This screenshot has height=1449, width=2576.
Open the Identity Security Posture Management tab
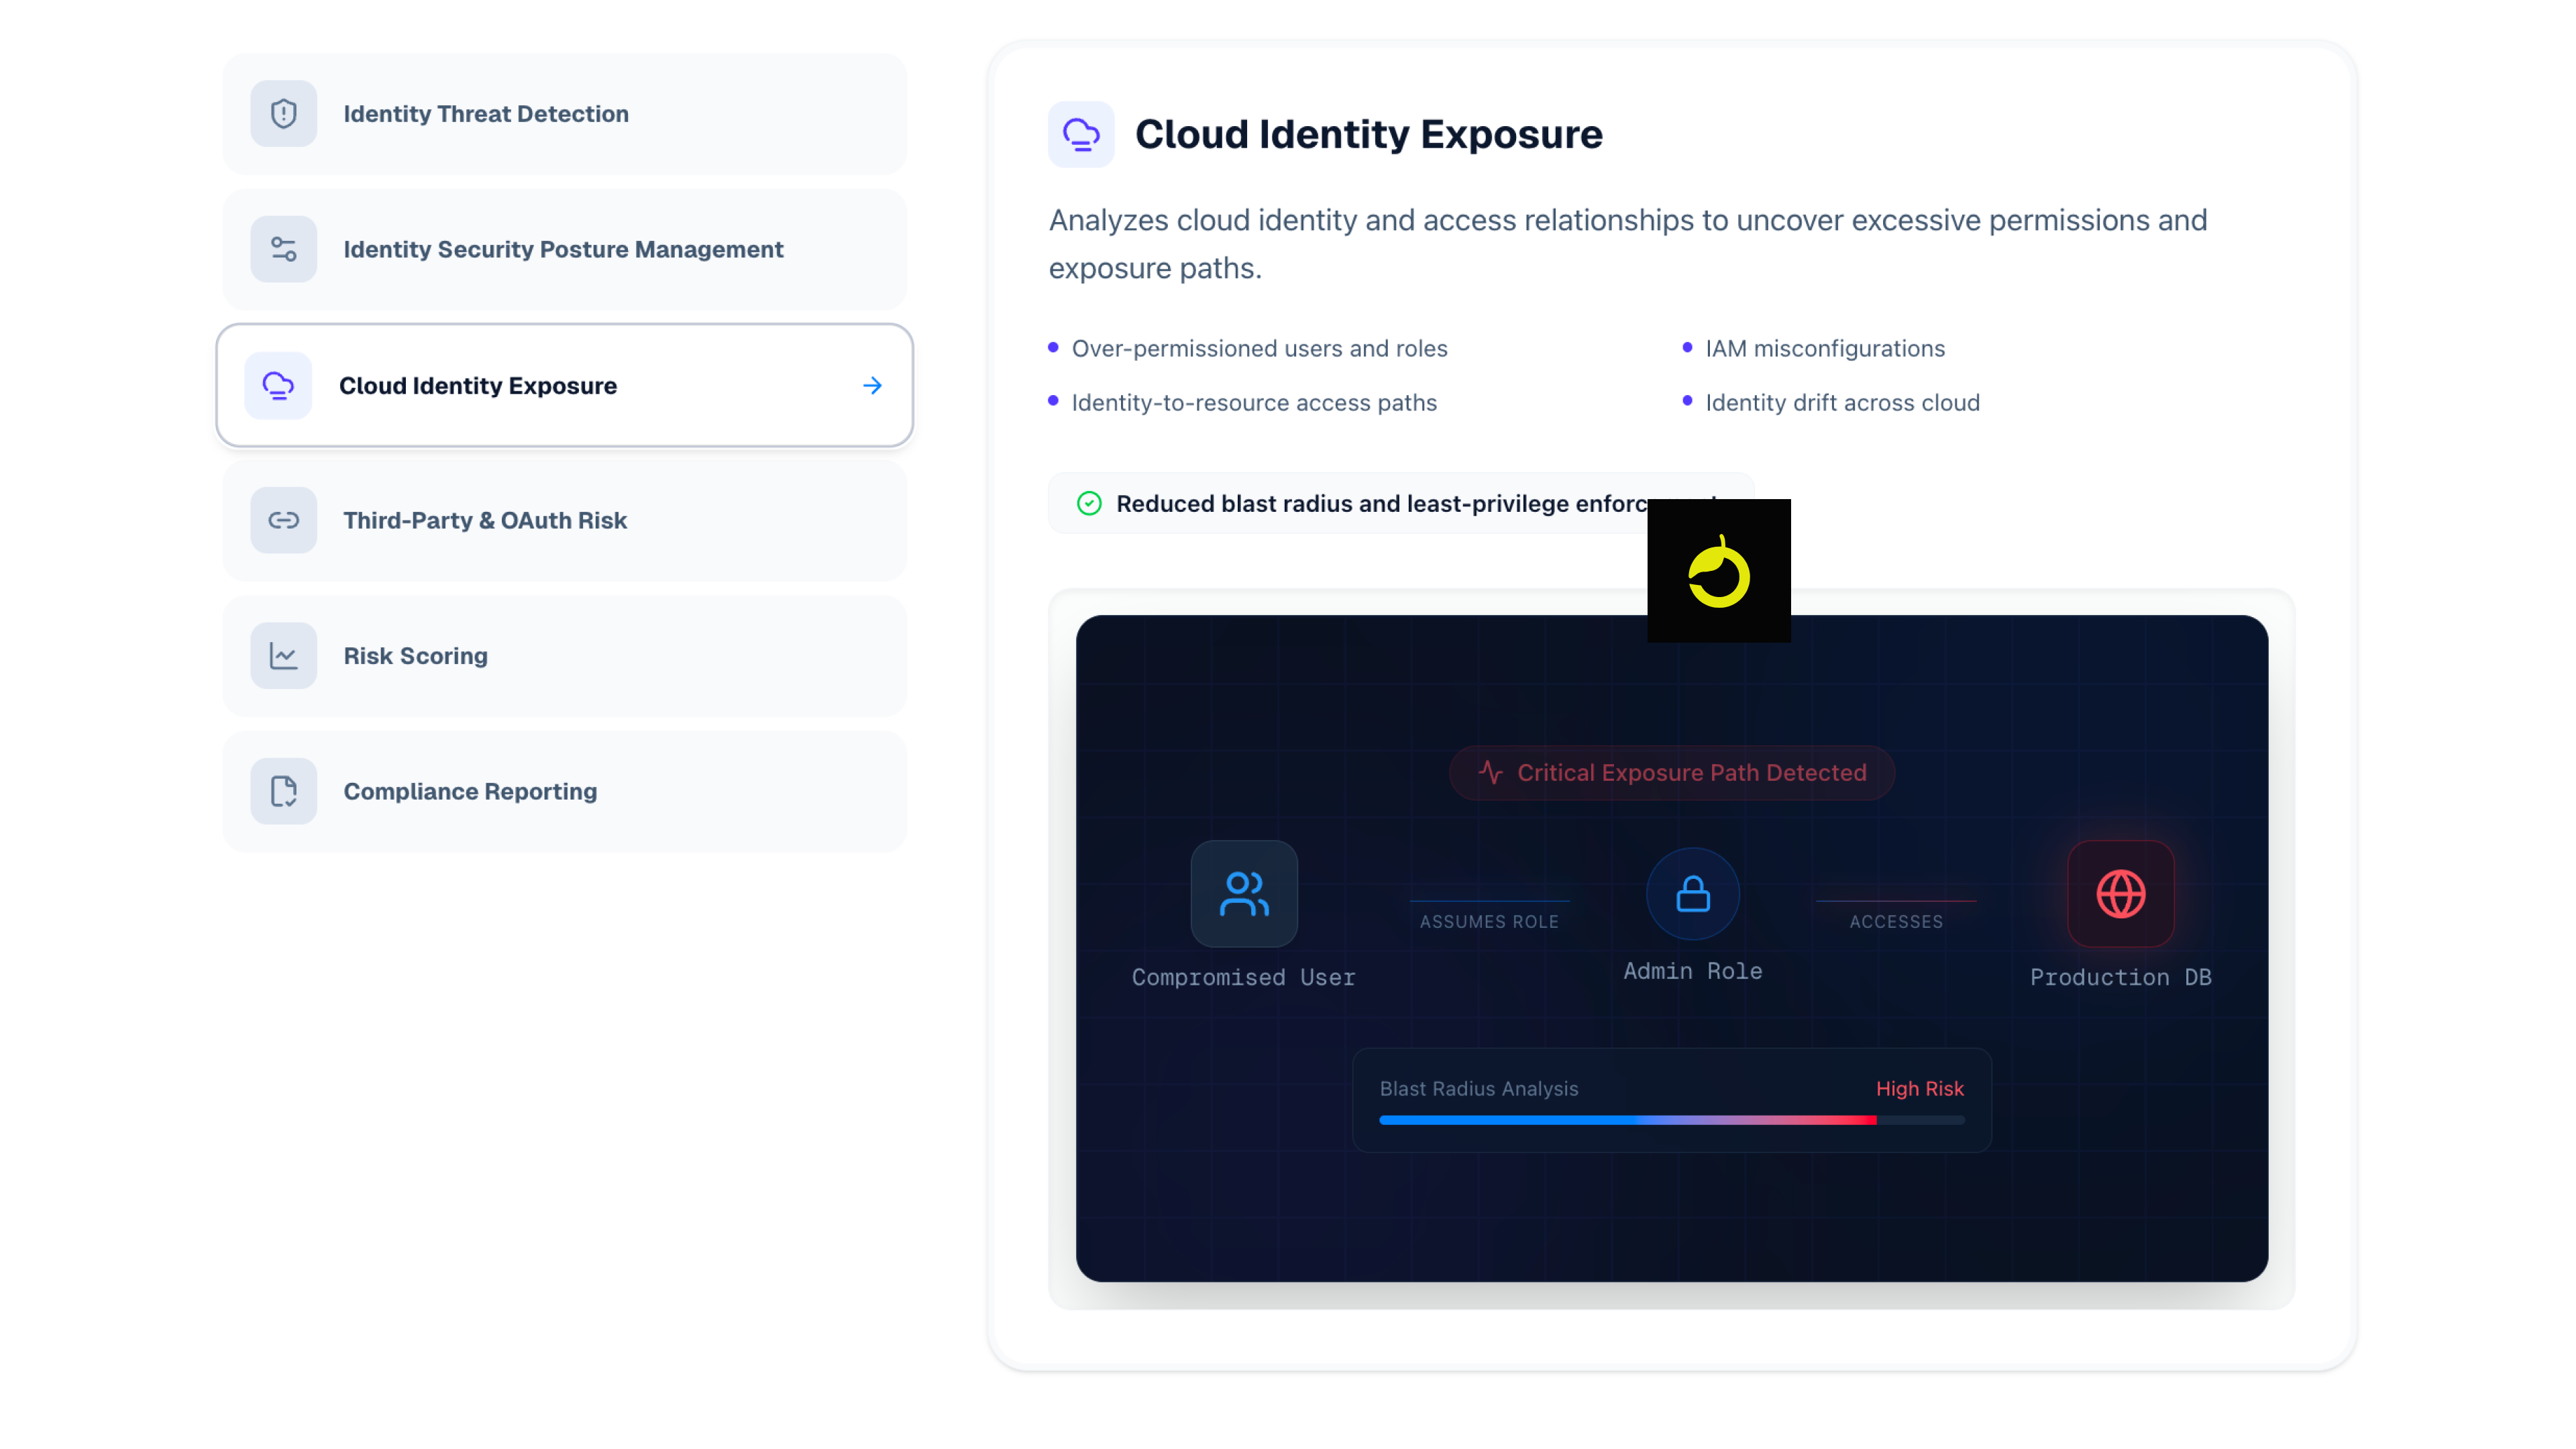point(563,249)
